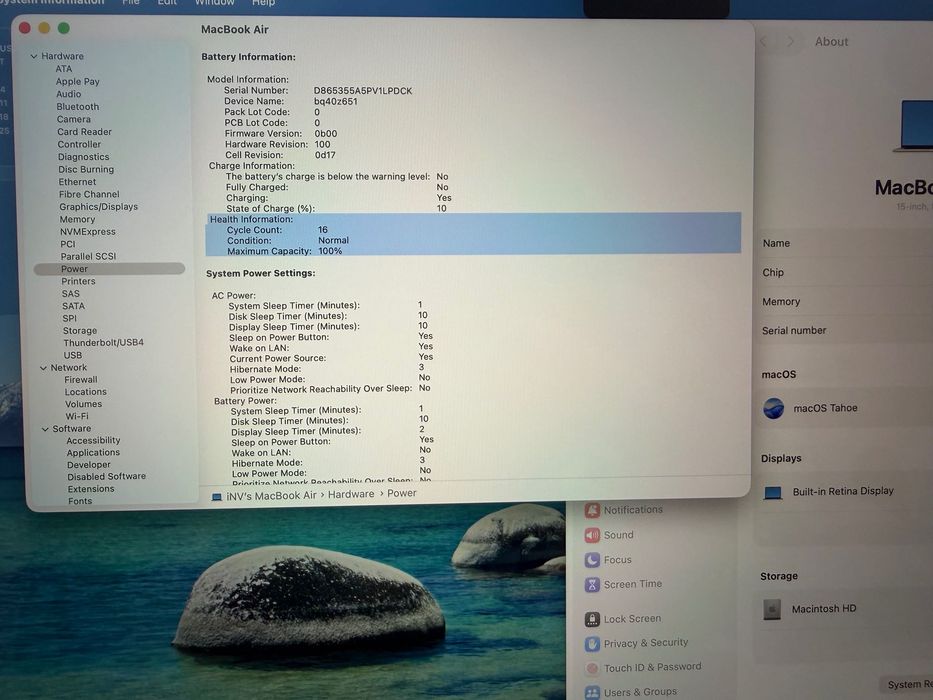Click iNV's MacBook Air in path bar
Screen dimensions: 933x700
(271, 496)
